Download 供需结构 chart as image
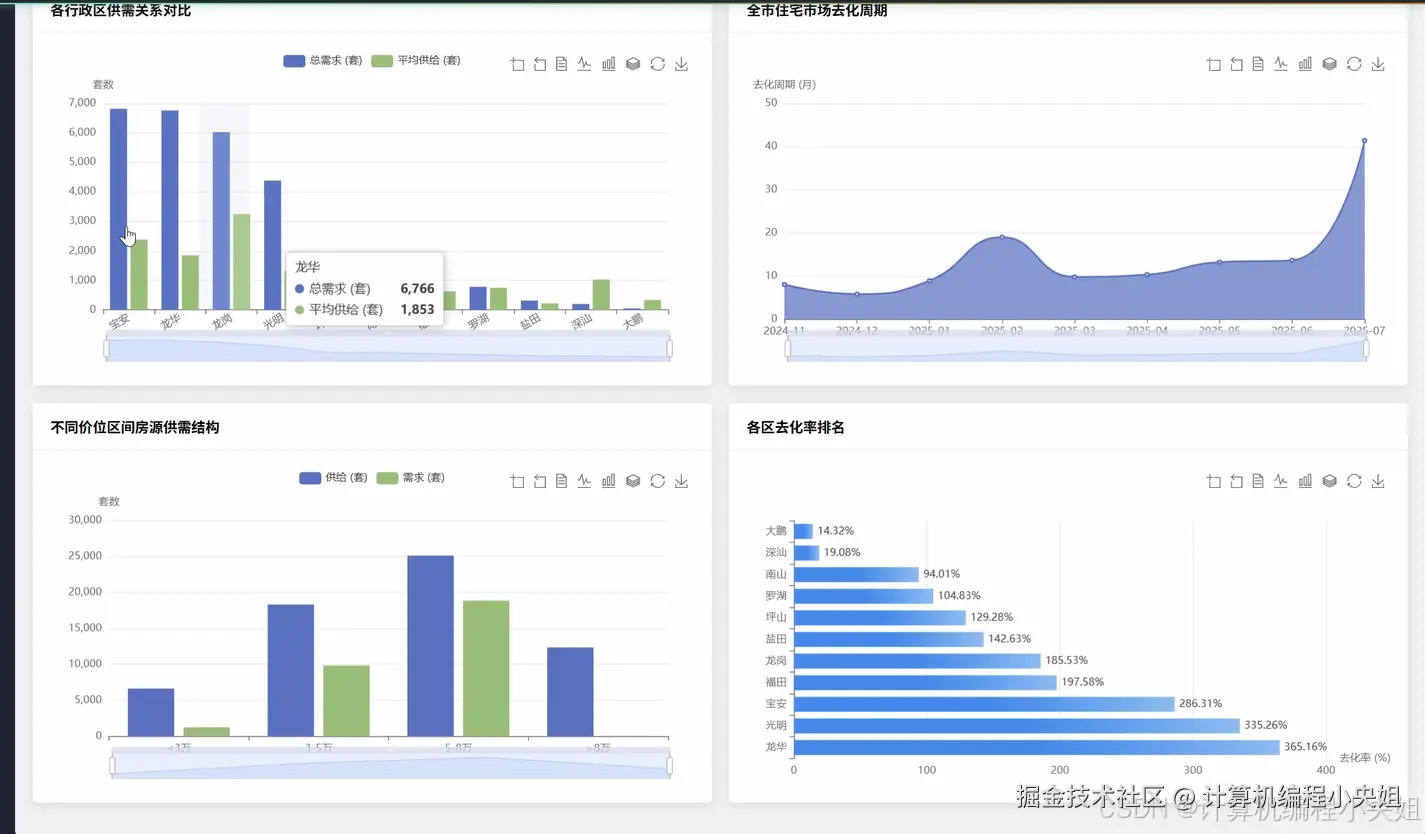The height and width of the screenshot is (834, 1425). [x=681, y=481]
